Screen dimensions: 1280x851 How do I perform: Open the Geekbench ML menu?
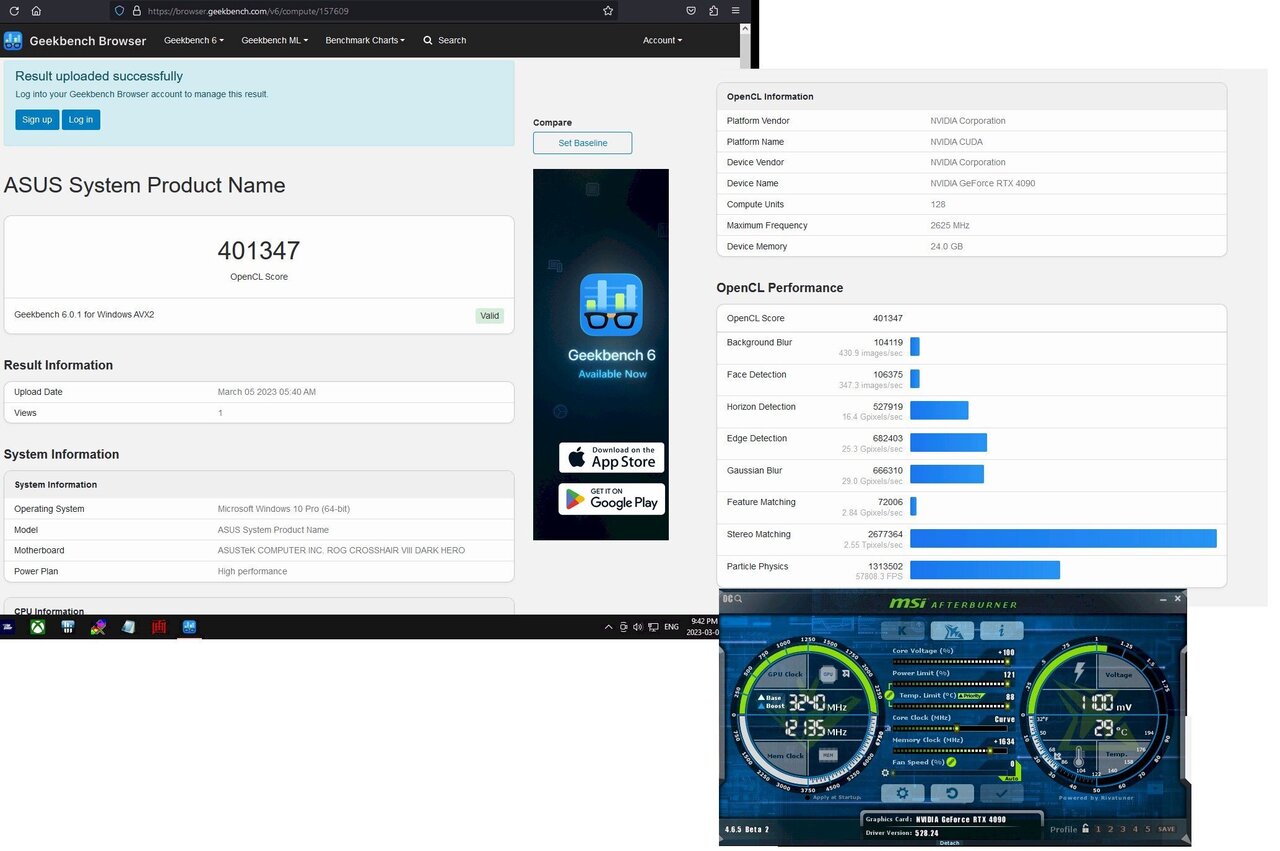[x=274, y=40]
